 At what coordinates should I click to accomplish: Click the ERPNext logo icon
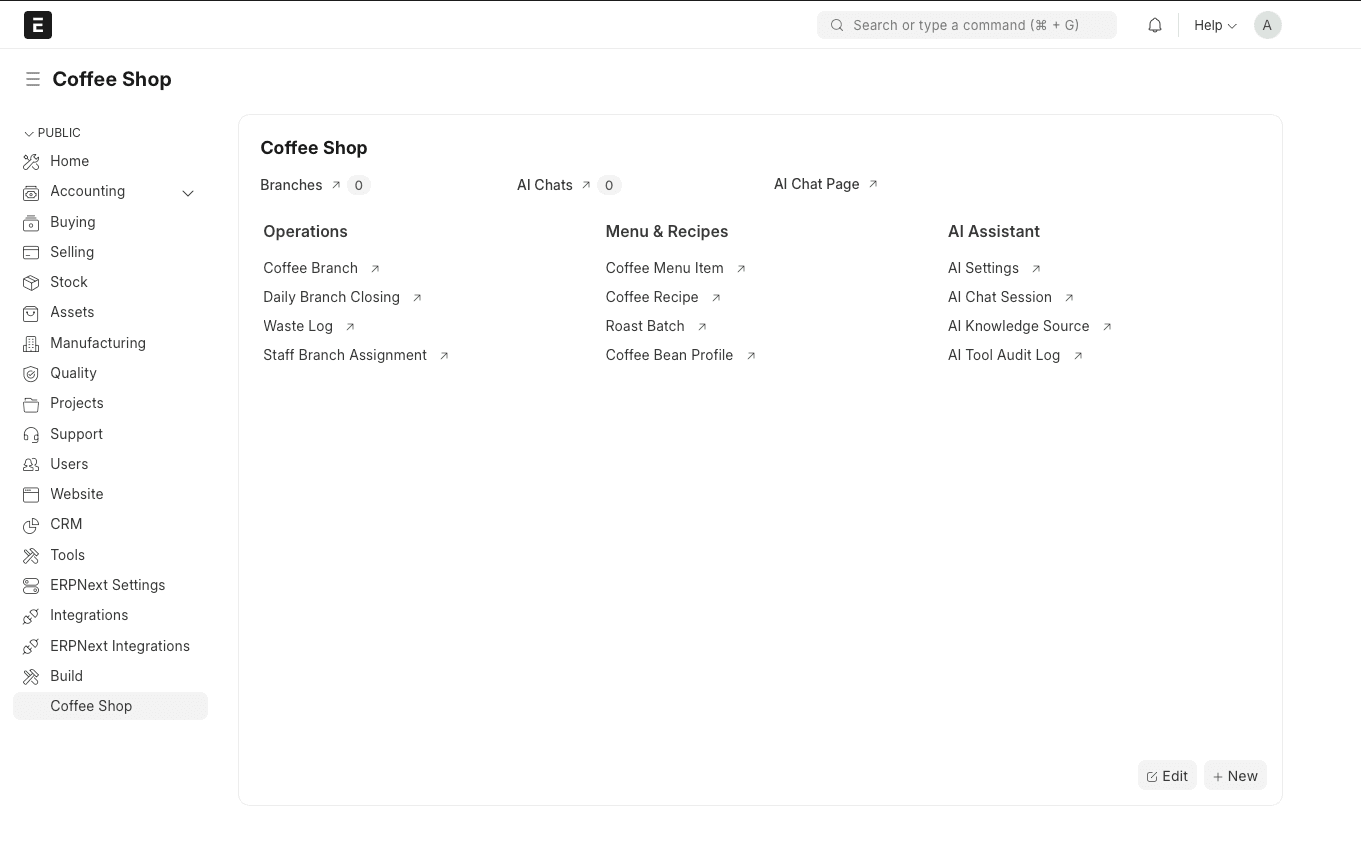pyautogui.click(x=38, y=25)
